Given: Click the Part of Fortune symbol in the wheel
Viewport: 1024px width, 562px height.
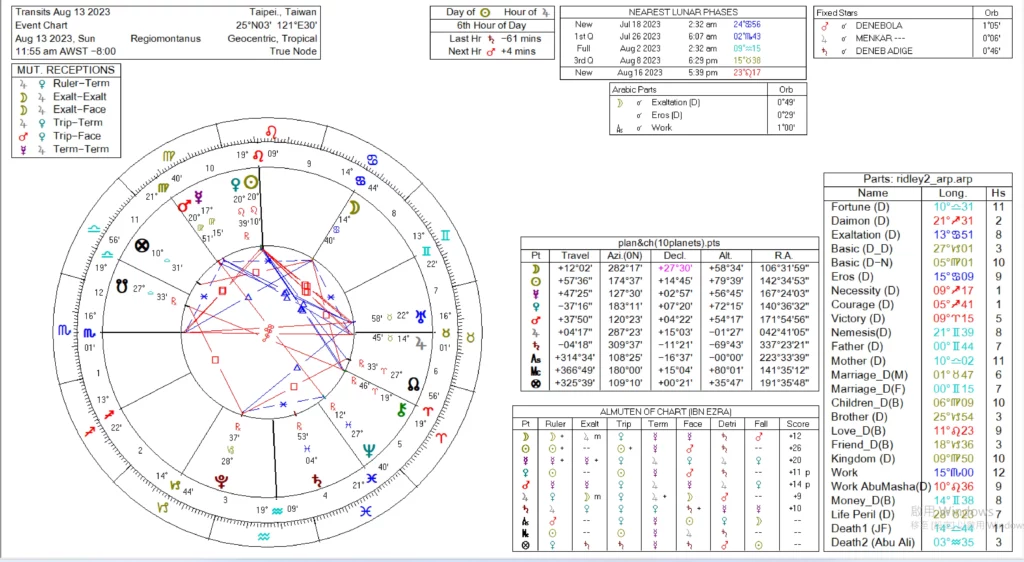Looking at the screenshot, I should [x=143, y=245].
